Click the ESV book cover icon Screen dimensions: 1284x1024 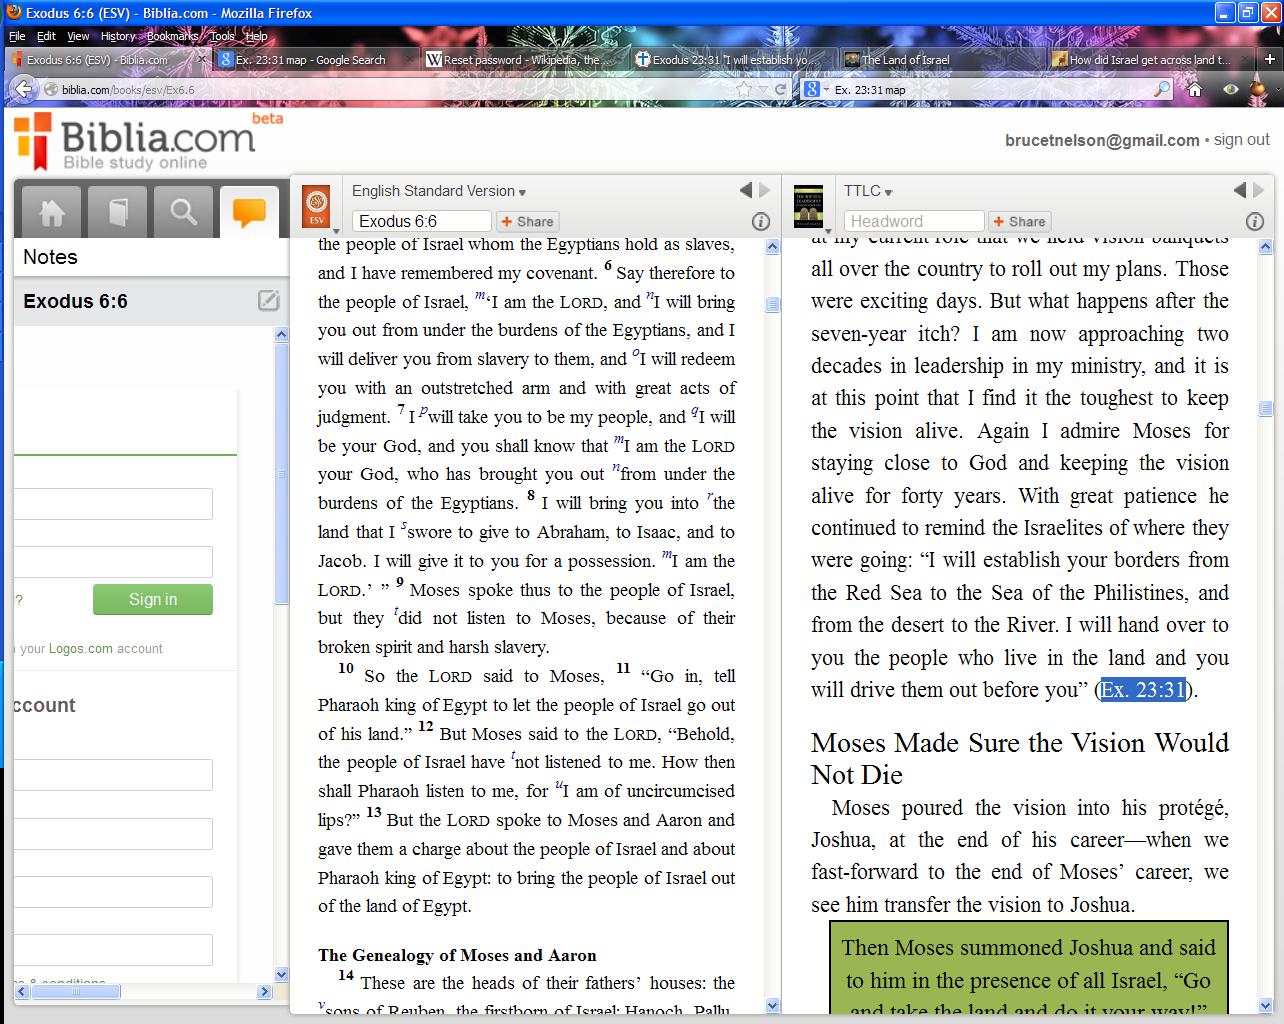tap(316, 207)
